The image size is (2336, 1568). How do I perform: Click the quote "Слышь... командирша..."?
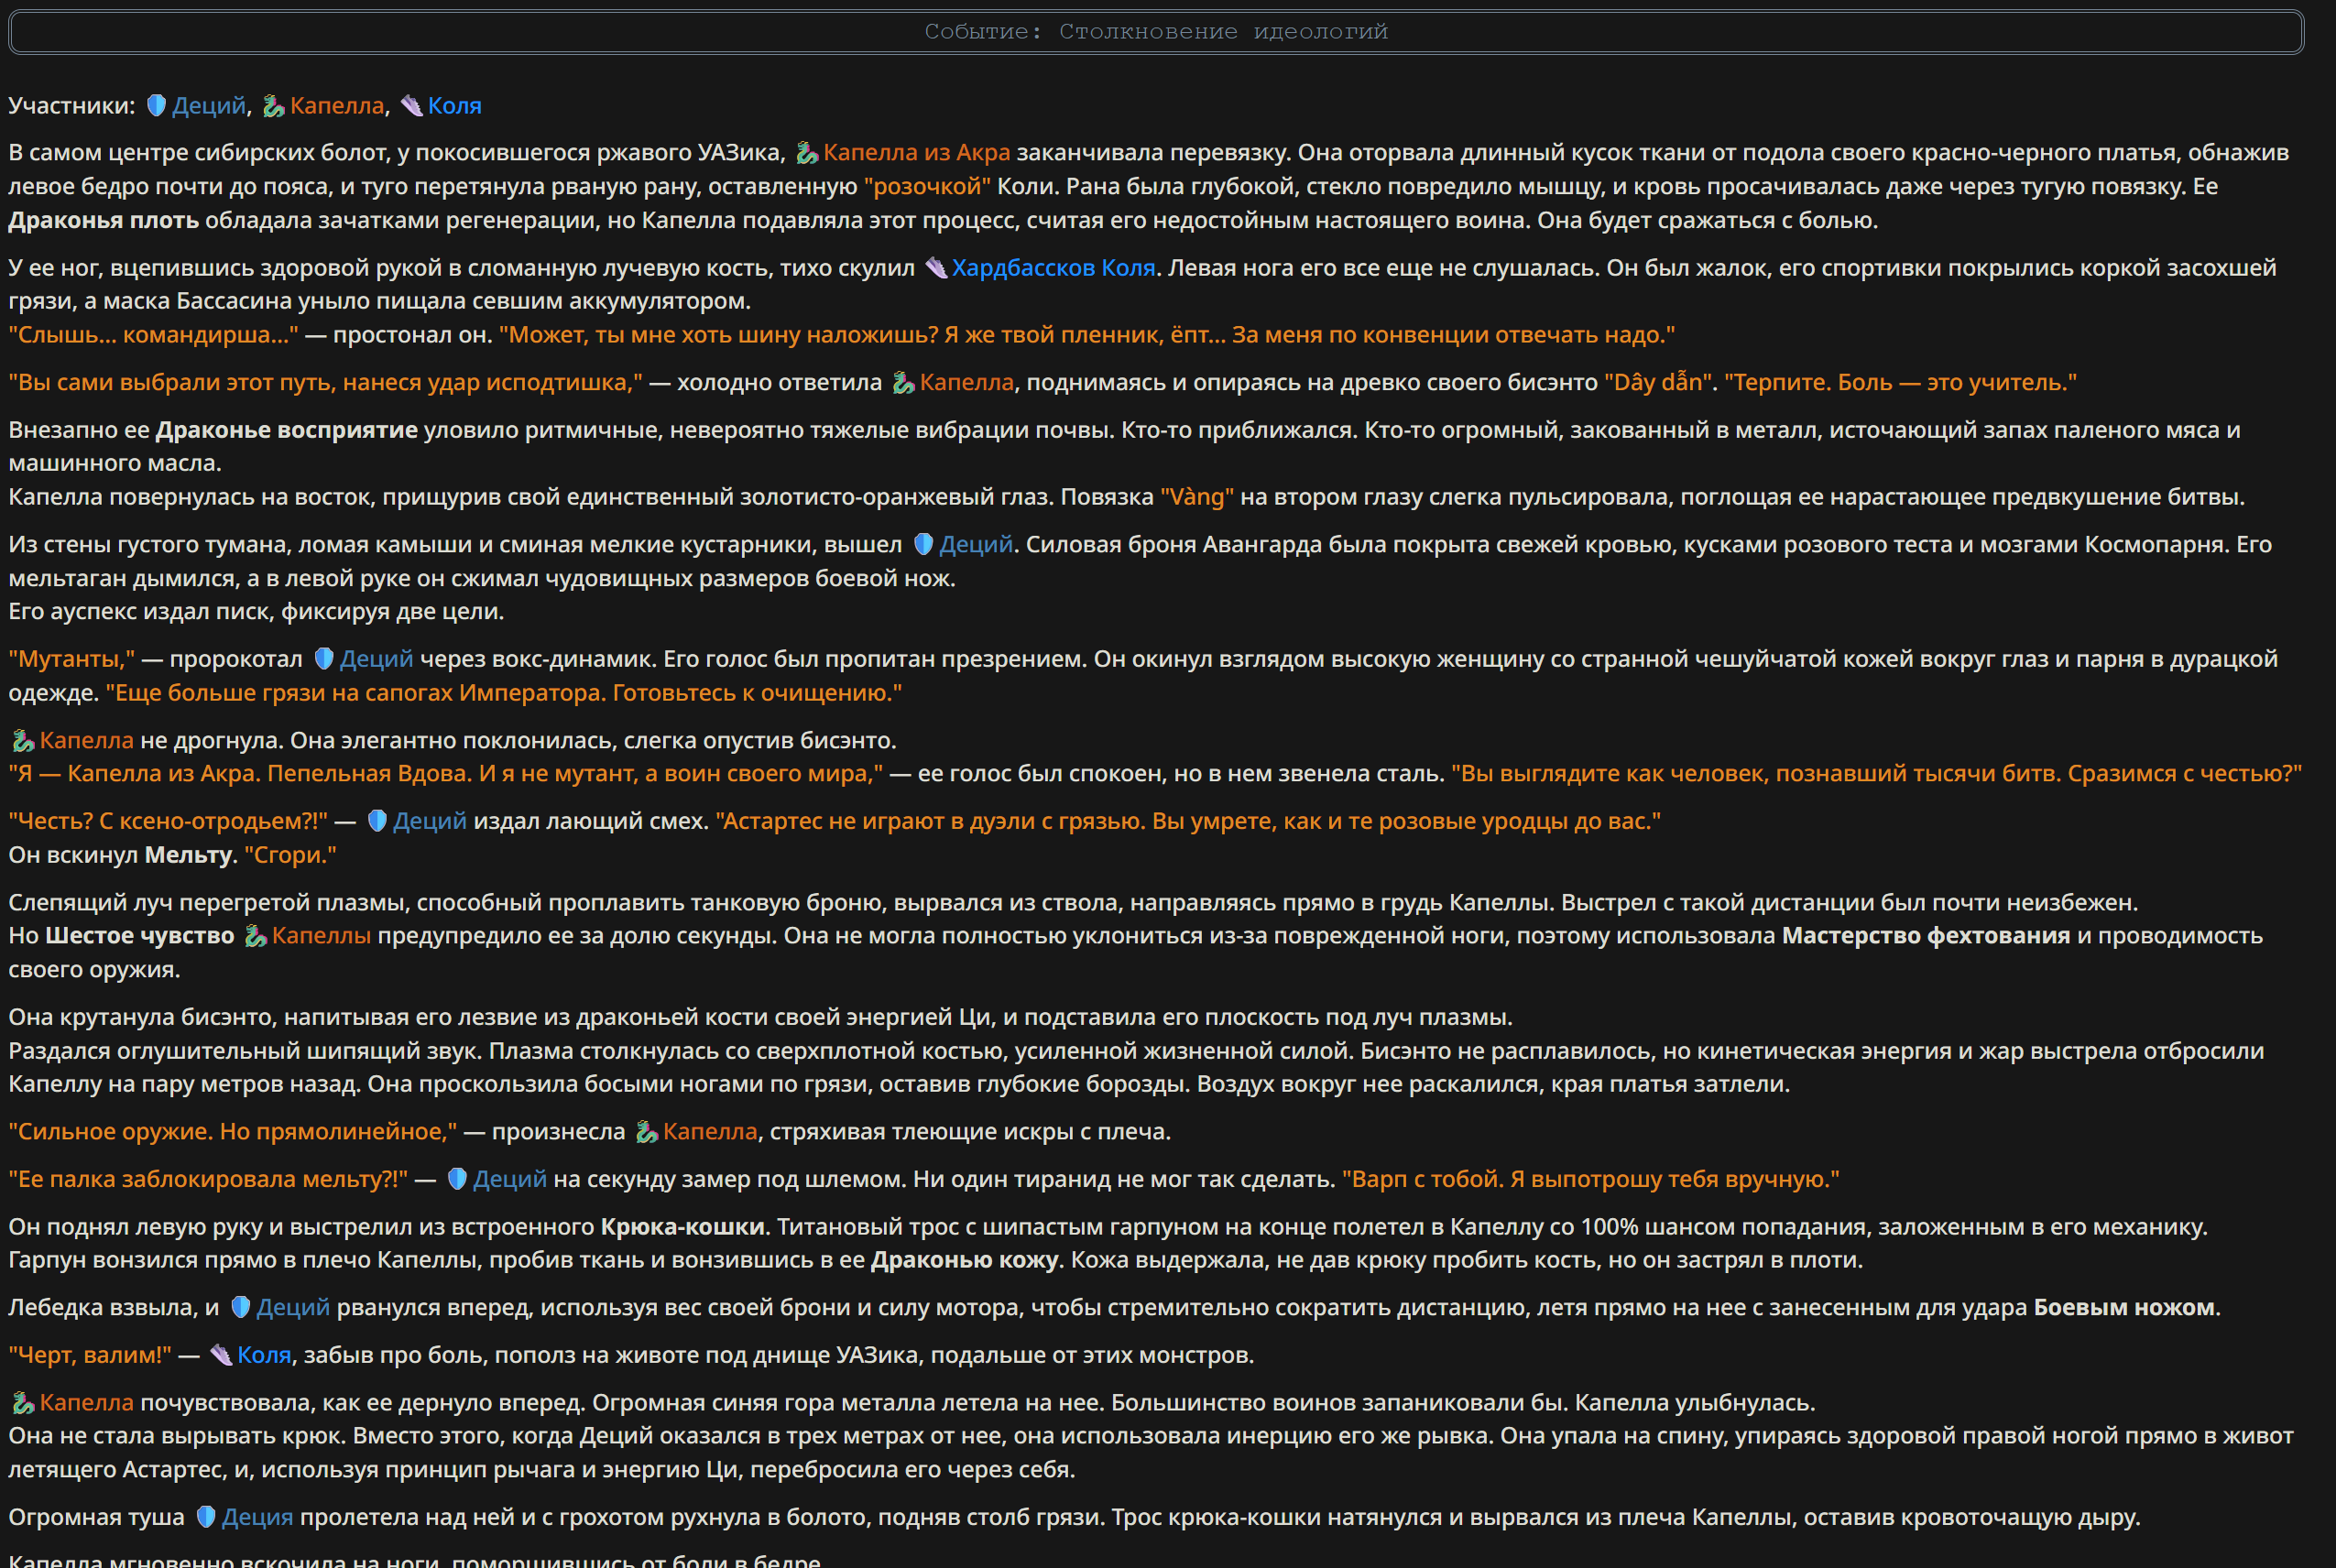(154, 335)
